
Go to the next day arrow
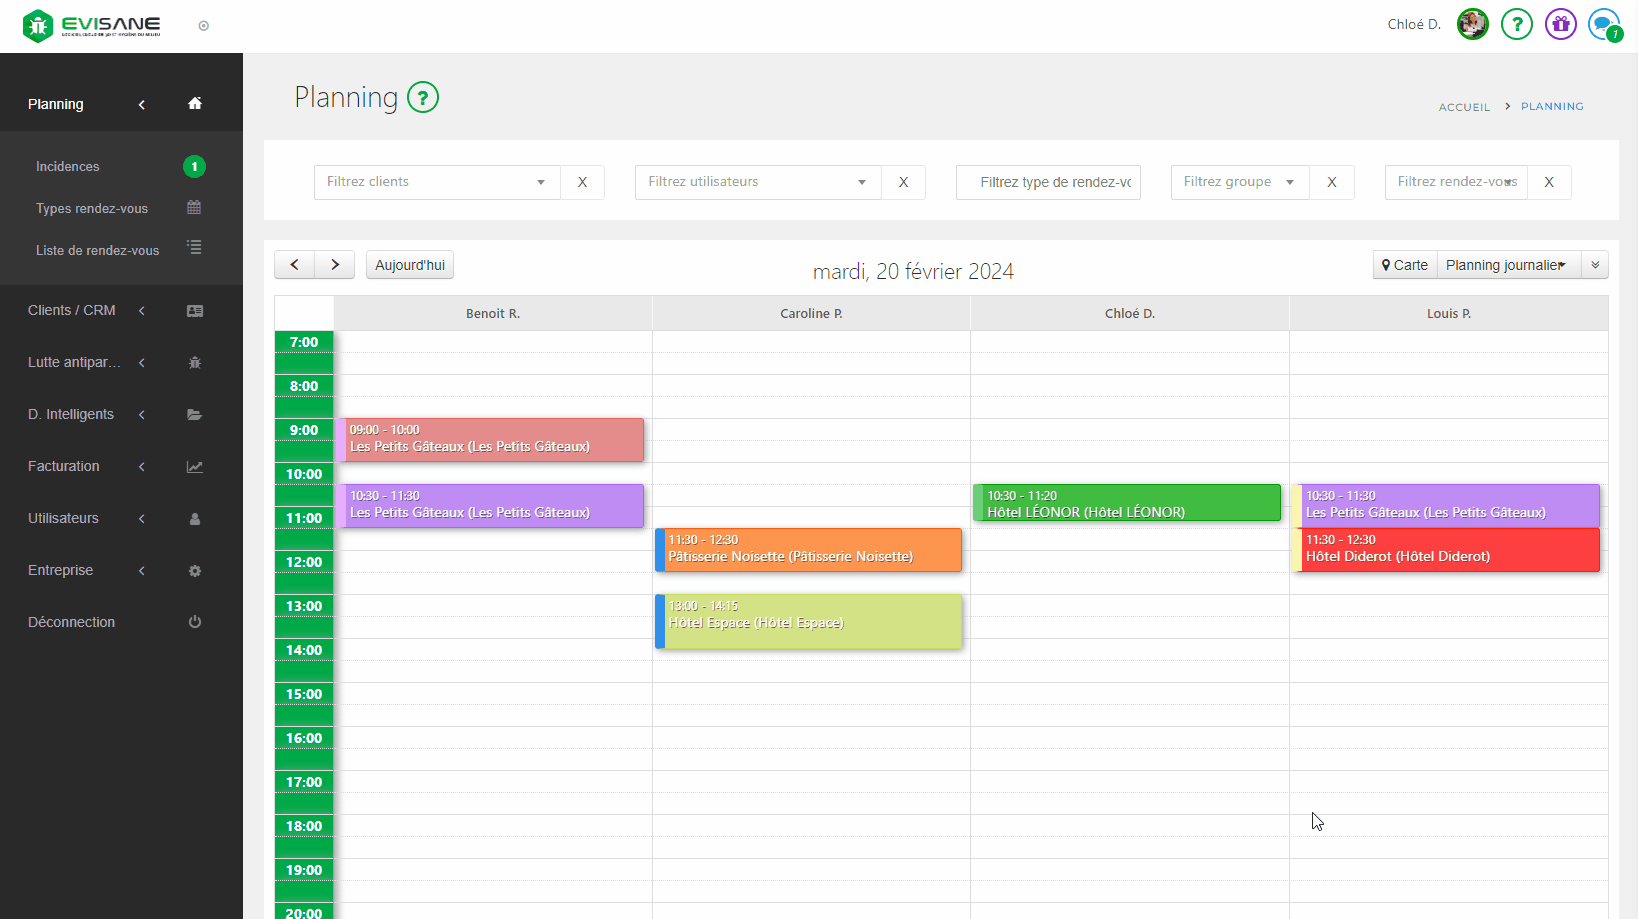[335, 265]
